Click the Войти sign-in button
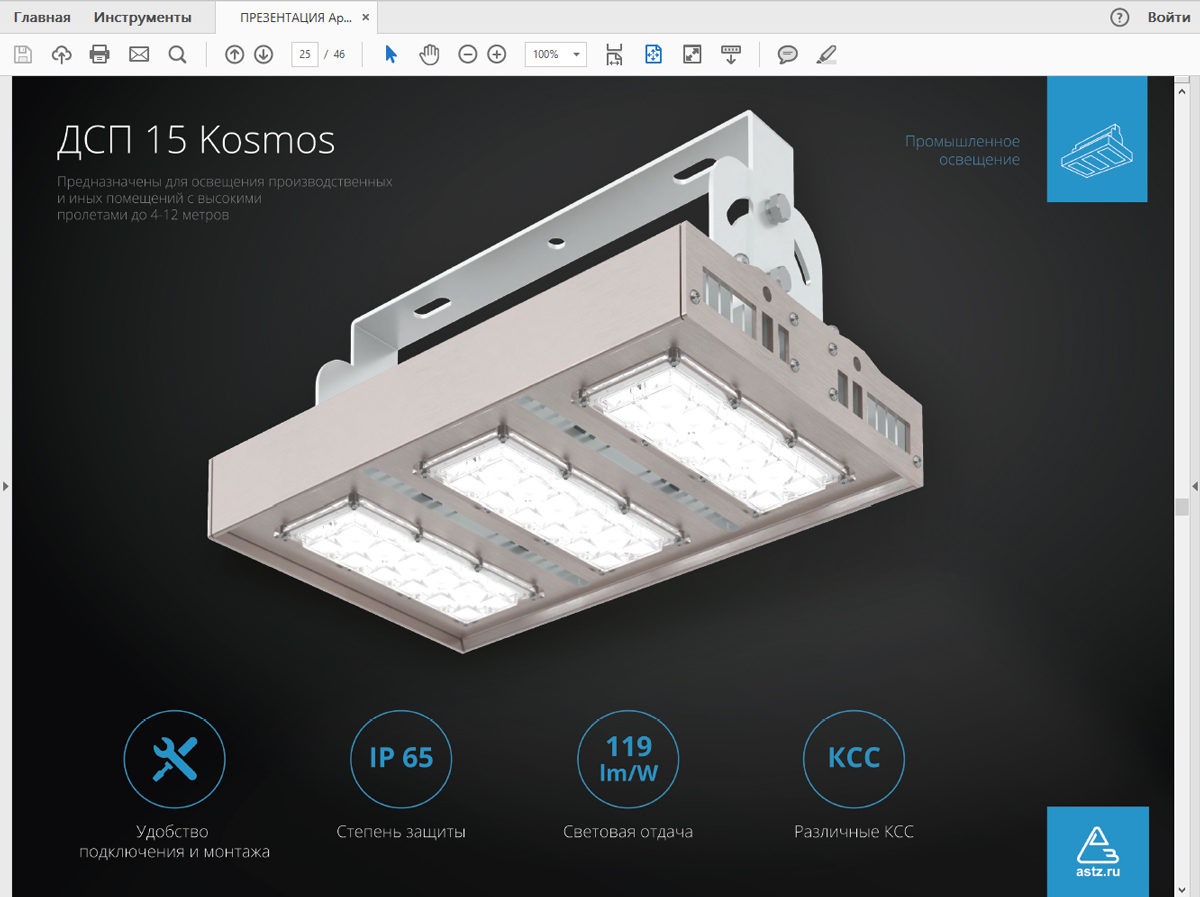This screenshot has width=1200, height=897. click(1169, 17)
